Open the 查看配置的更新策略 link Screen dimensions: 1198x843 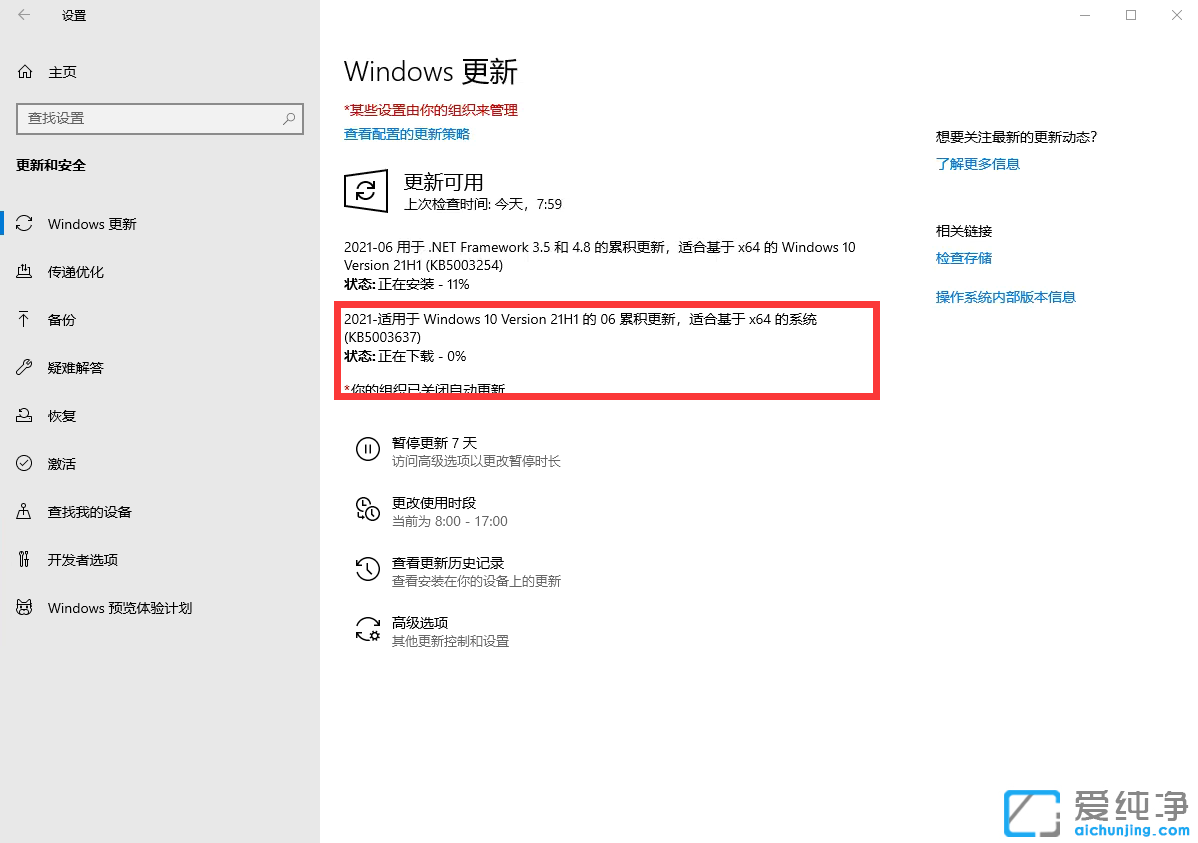(406, 134)
